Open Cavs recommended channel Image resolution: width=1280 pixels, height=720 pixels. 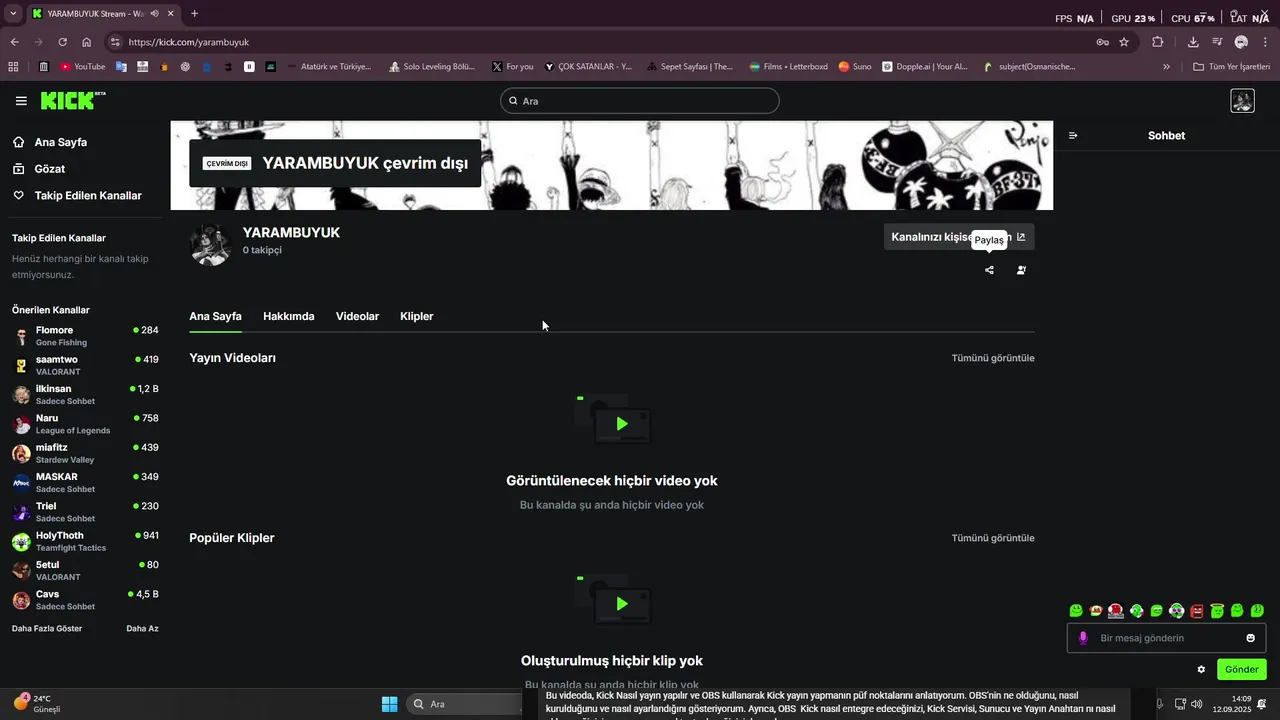point(85,600)
